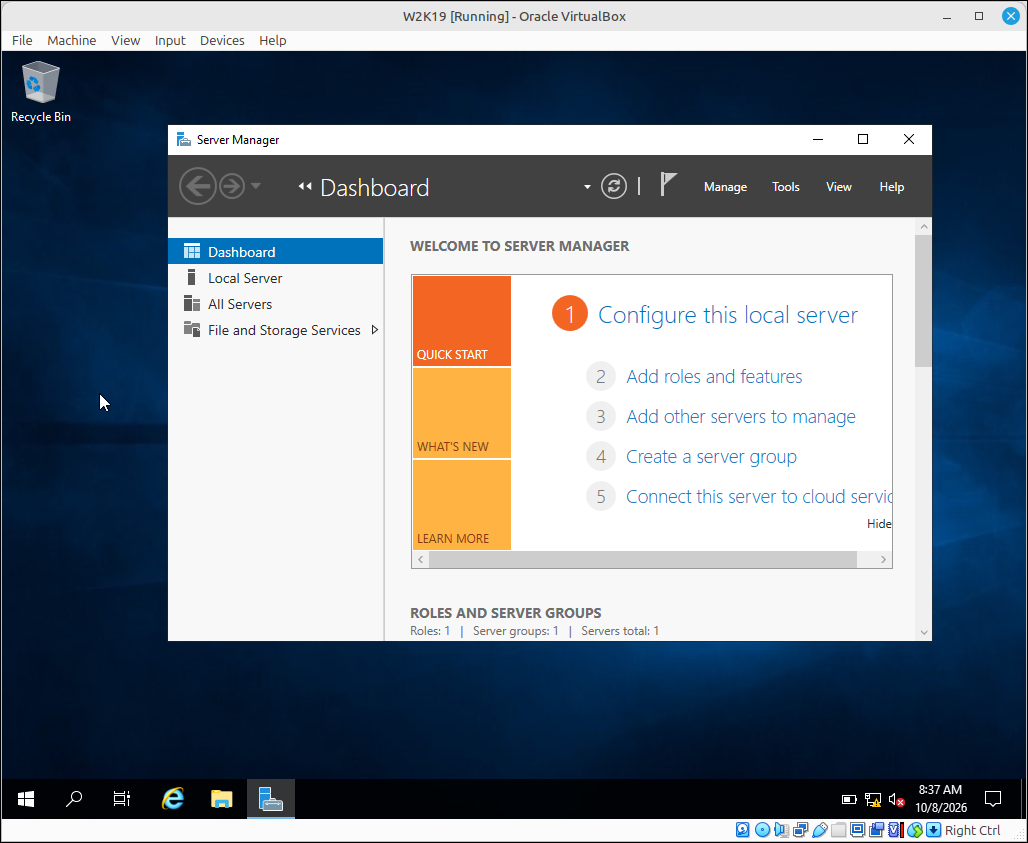Click the Dashboard grid icon
The image size is (1028, 843).
click(x=191, y=251)
